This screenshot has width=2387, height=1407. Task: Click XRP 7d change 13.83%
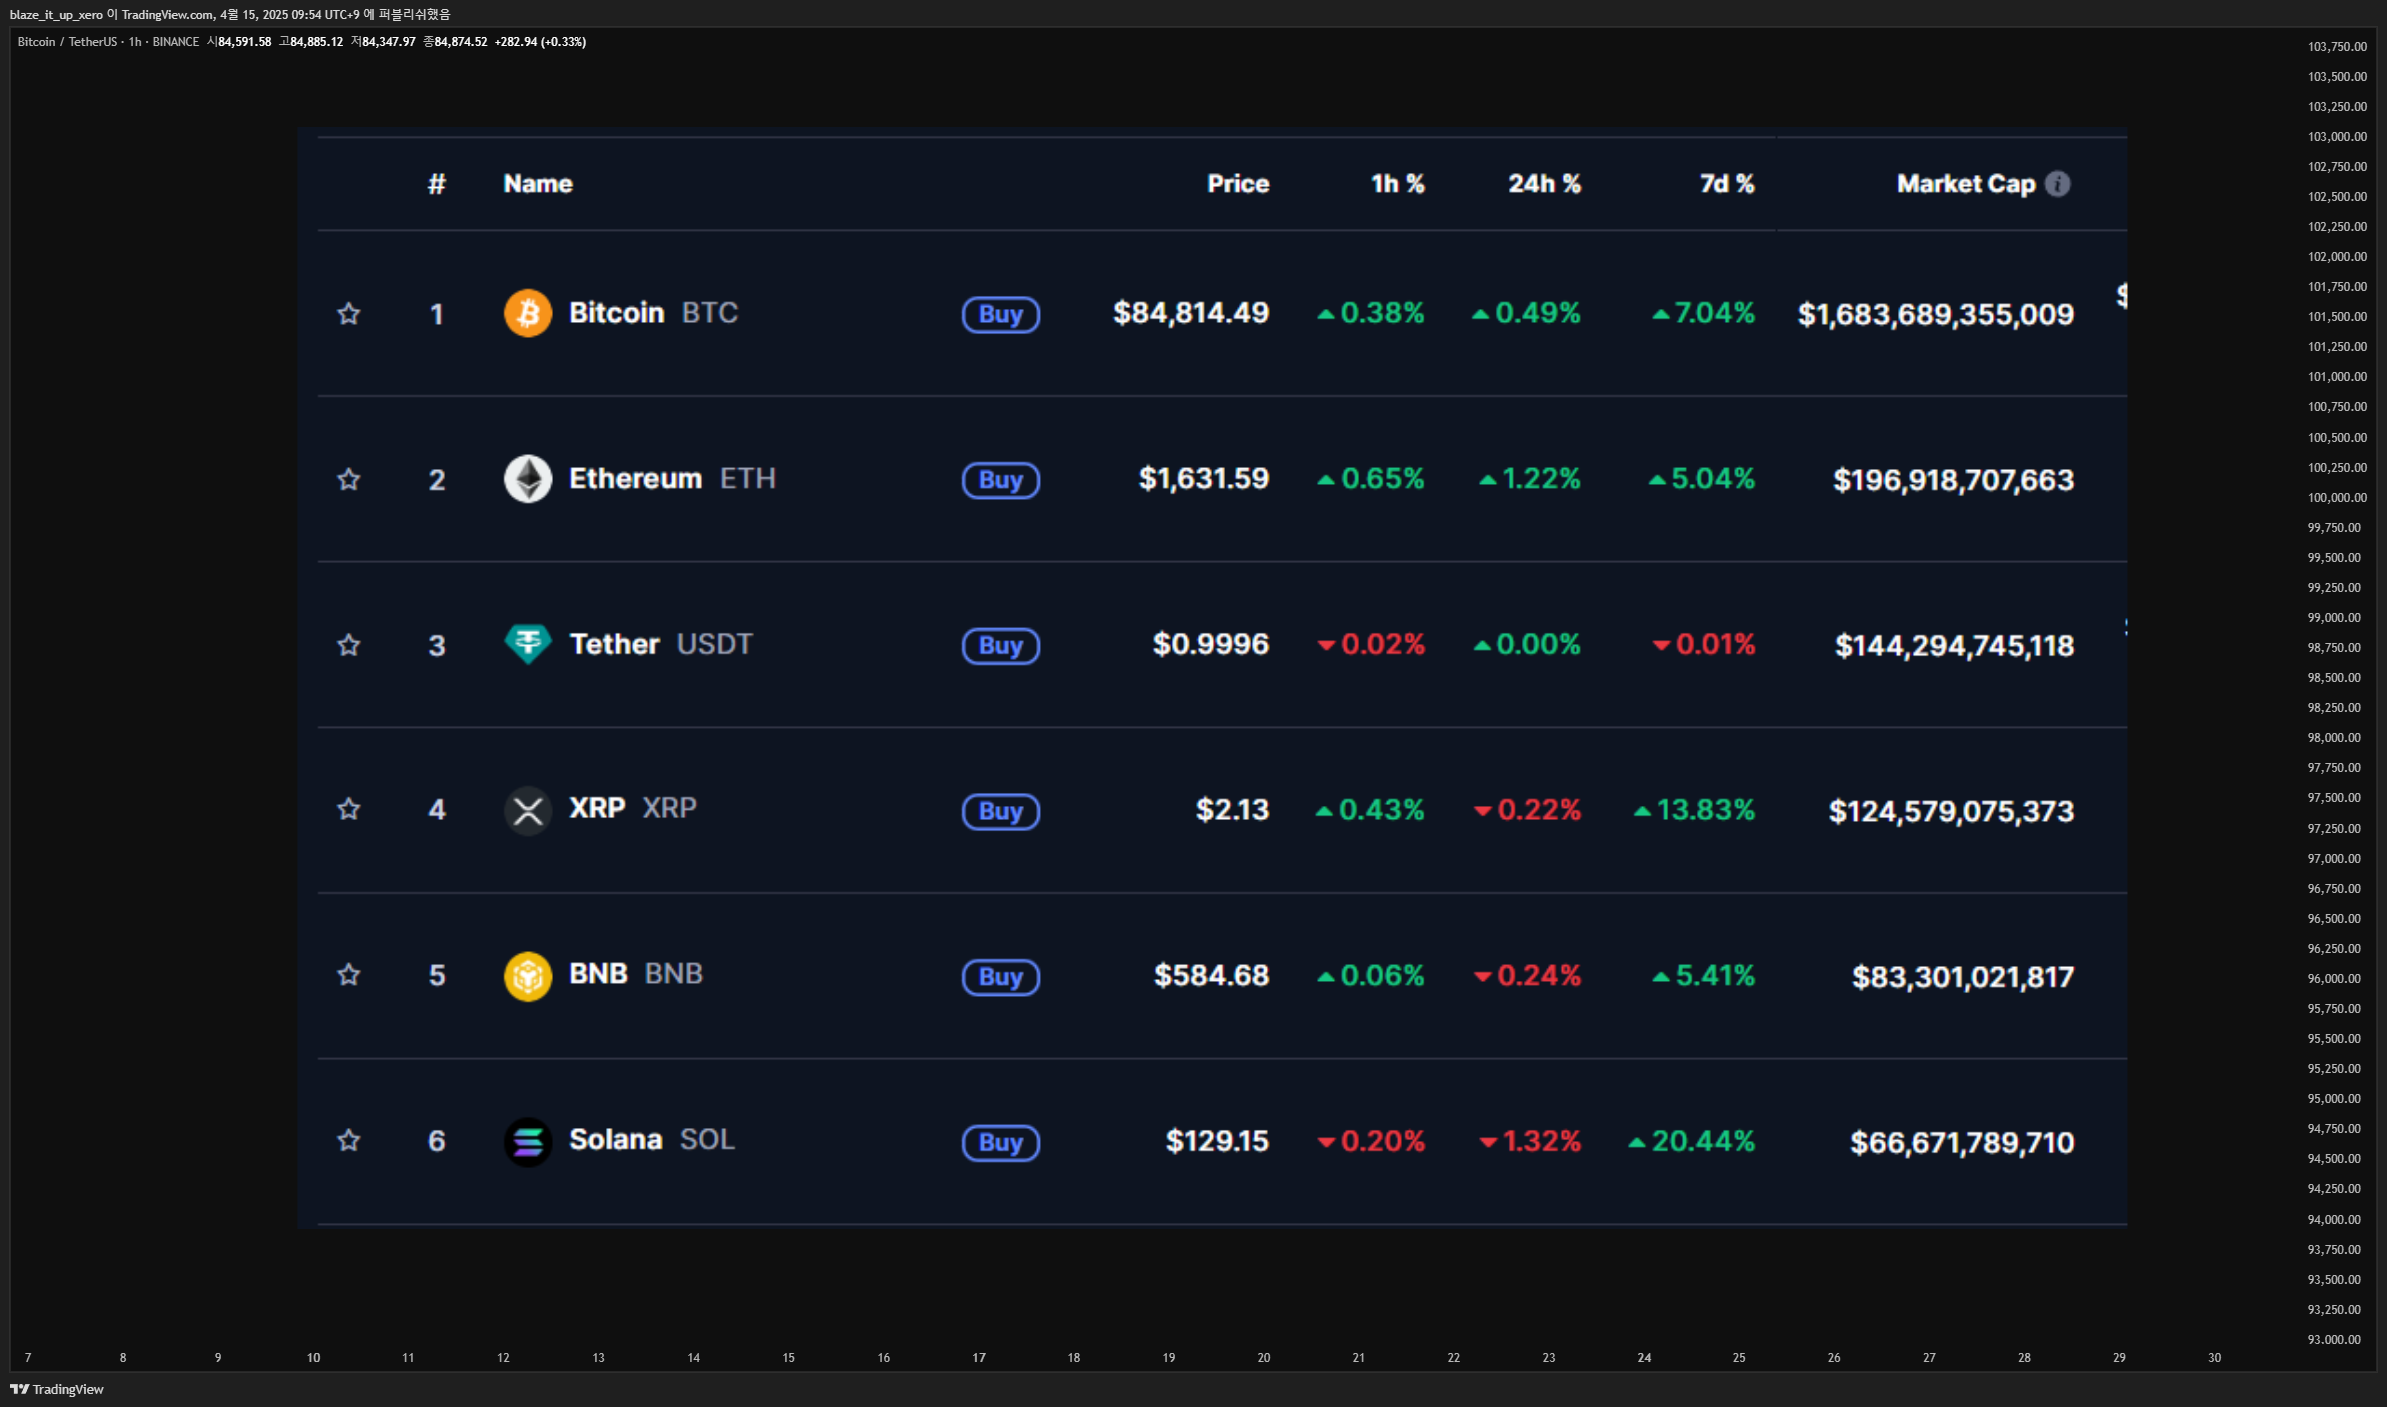1694,810
